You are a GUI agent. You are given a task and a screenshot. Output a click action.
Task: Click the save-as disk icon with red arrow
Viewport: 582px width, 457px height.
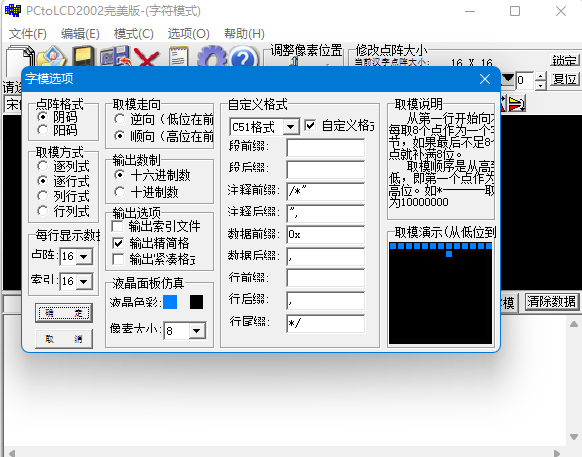click(115, 56)
